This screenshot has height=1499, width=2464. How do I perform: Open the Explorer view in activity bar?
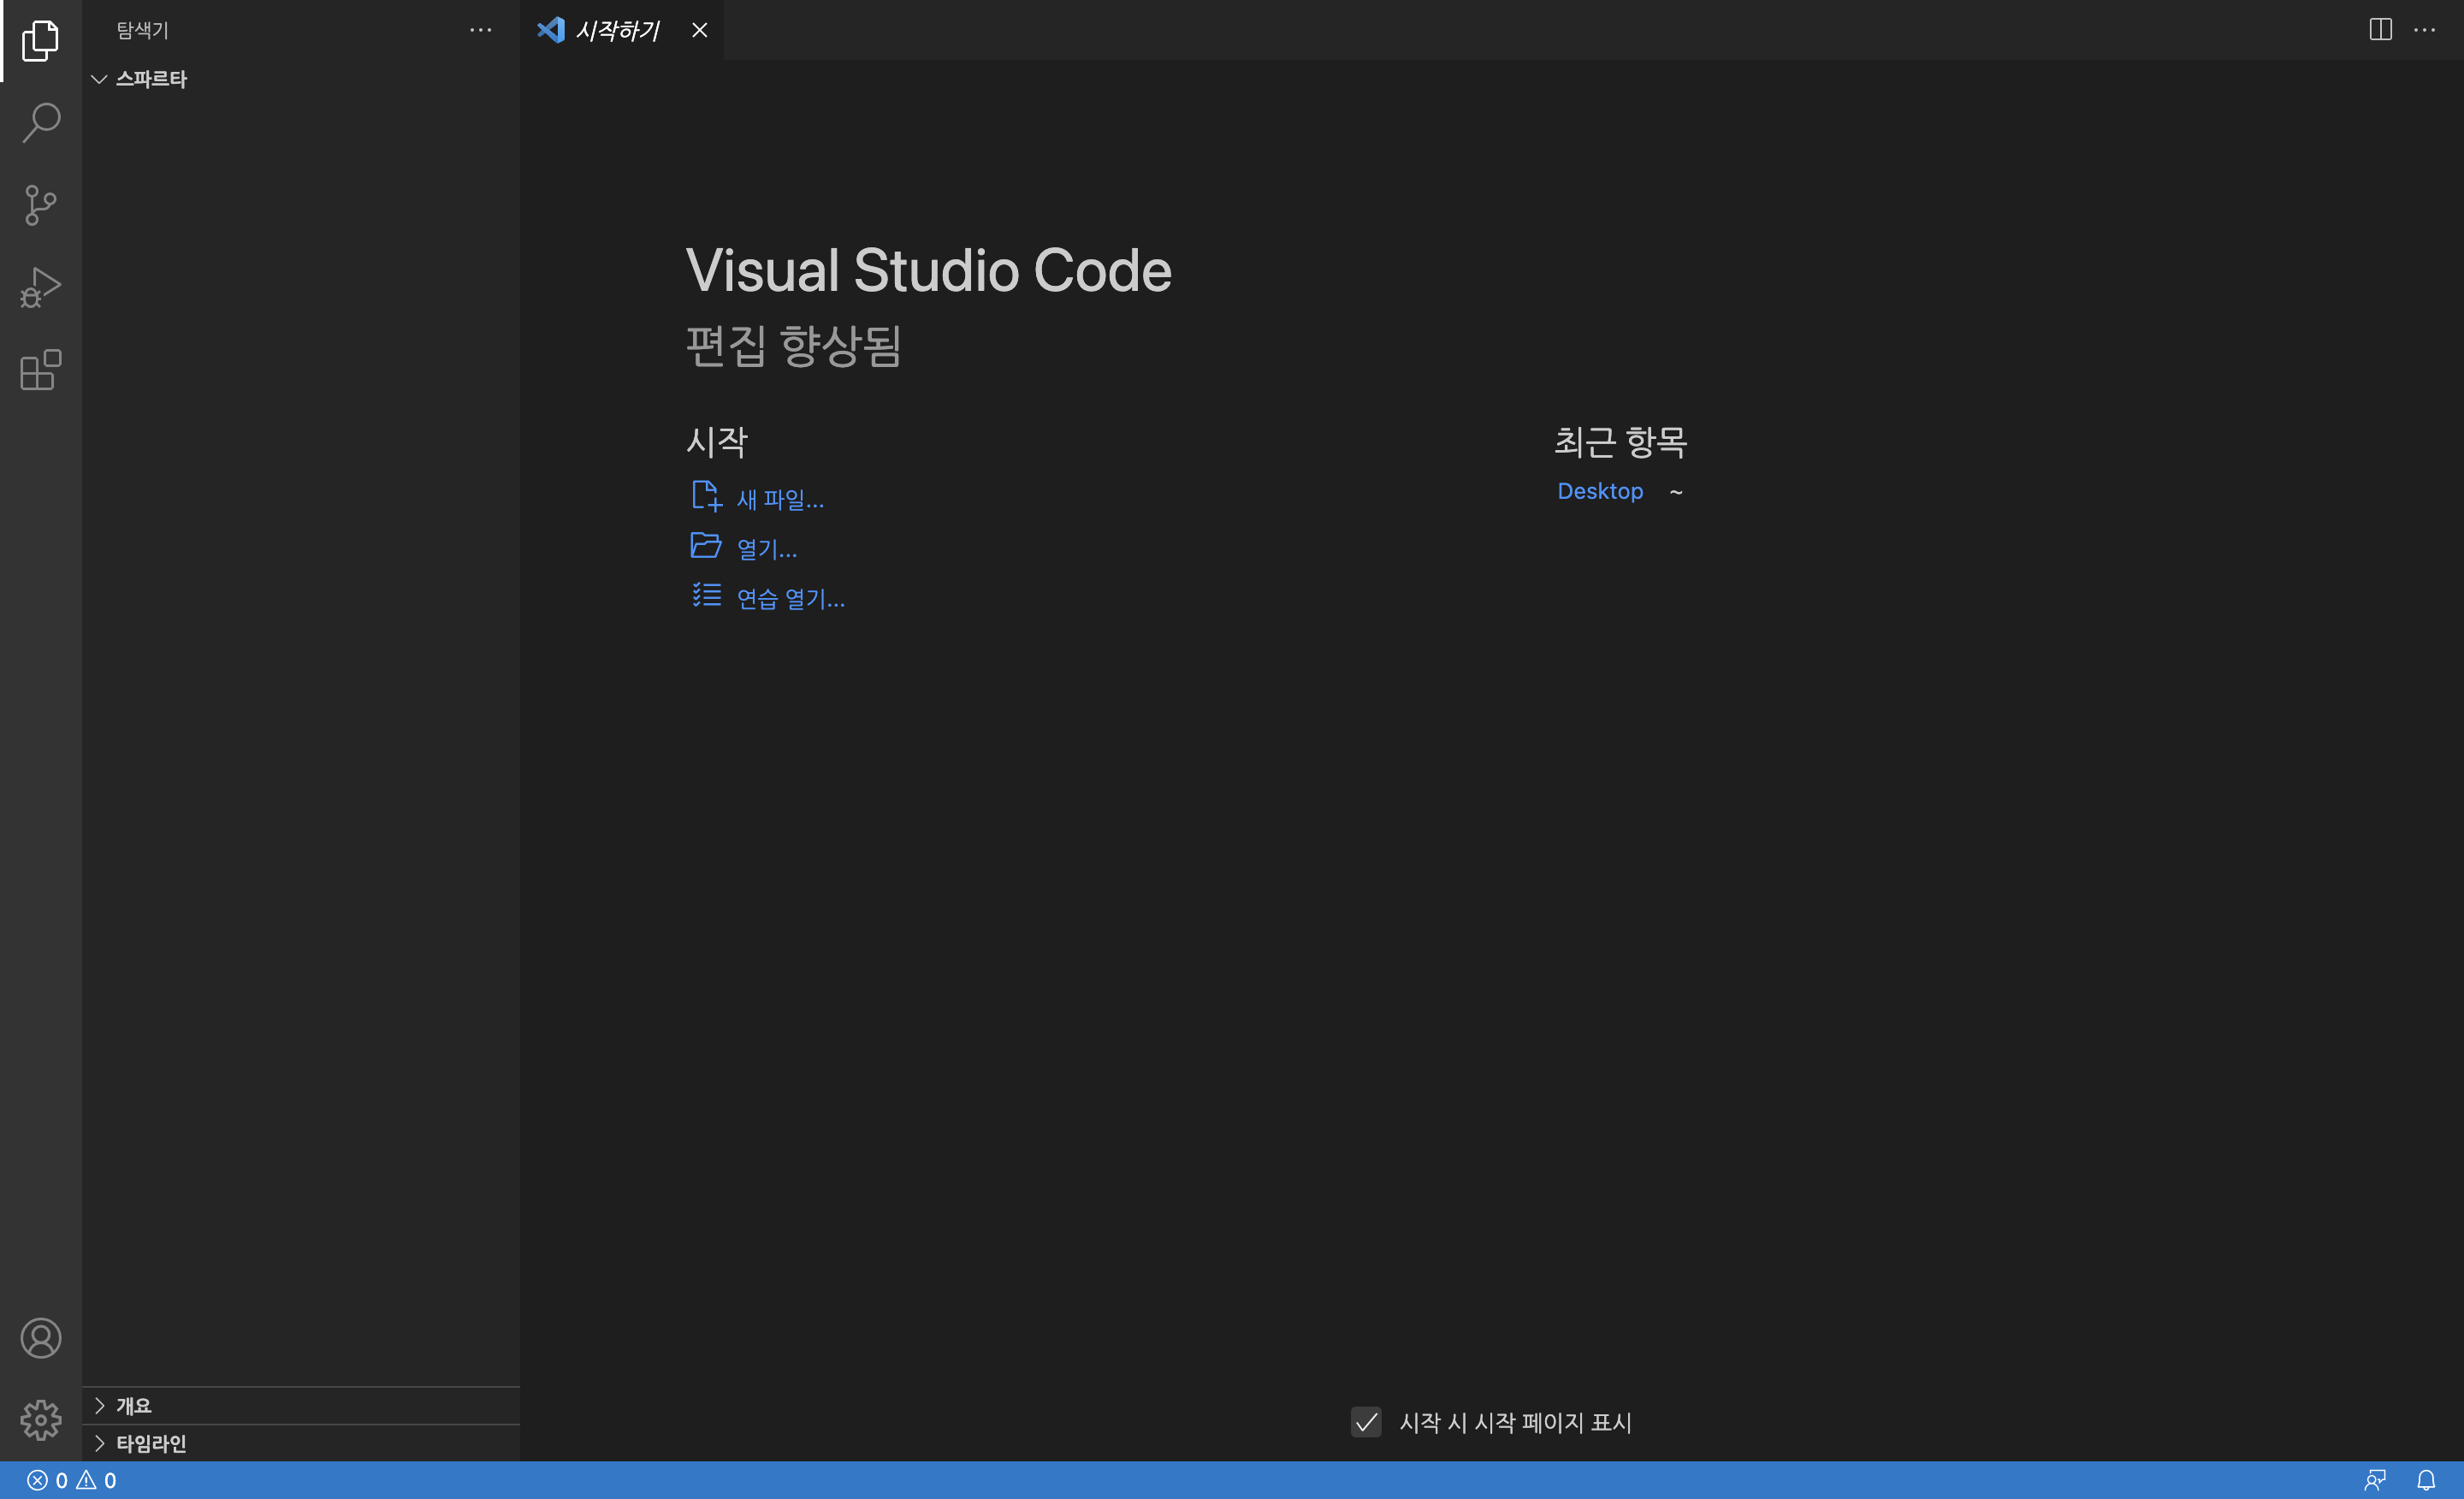click(x=40, y=41)
